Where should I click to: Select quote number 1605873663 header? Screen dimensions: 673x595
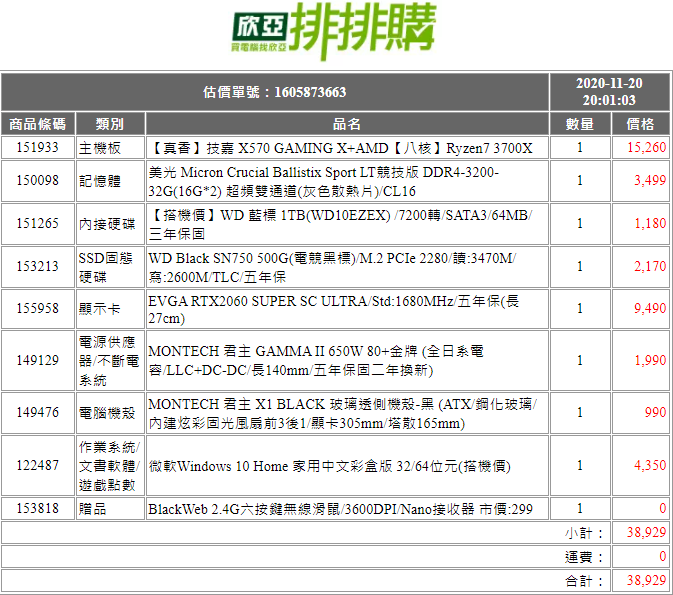coord(275,92)
